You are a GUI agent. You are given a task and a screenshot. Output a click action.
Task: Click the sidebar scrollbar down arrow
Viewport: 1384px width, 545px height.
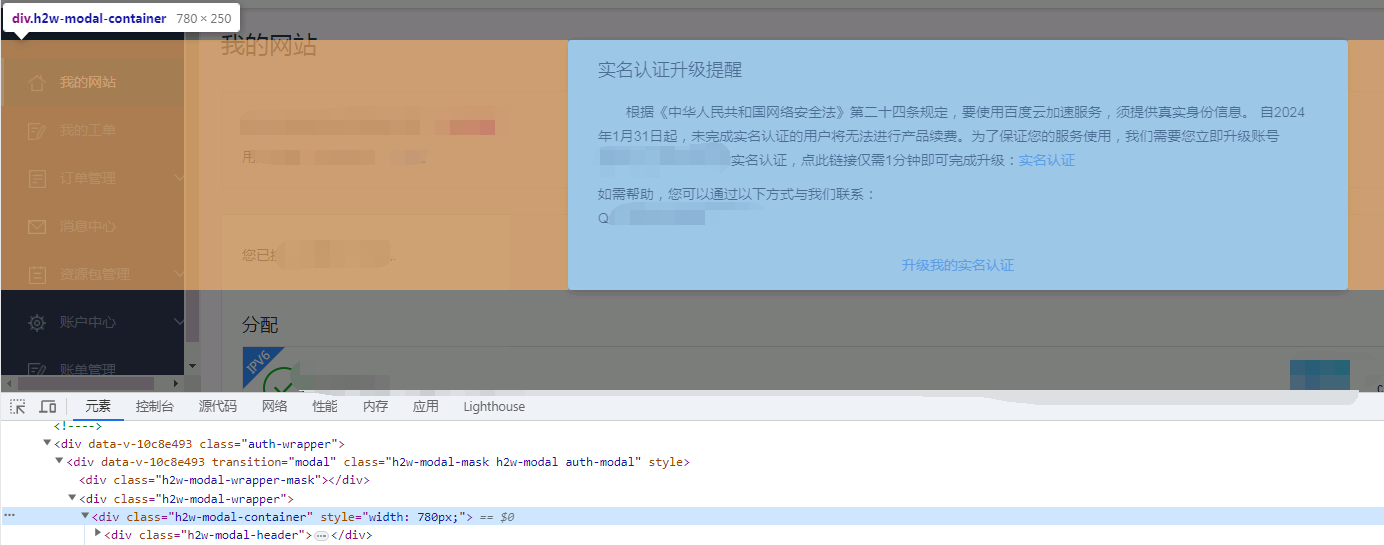click(x=192, y=366)
